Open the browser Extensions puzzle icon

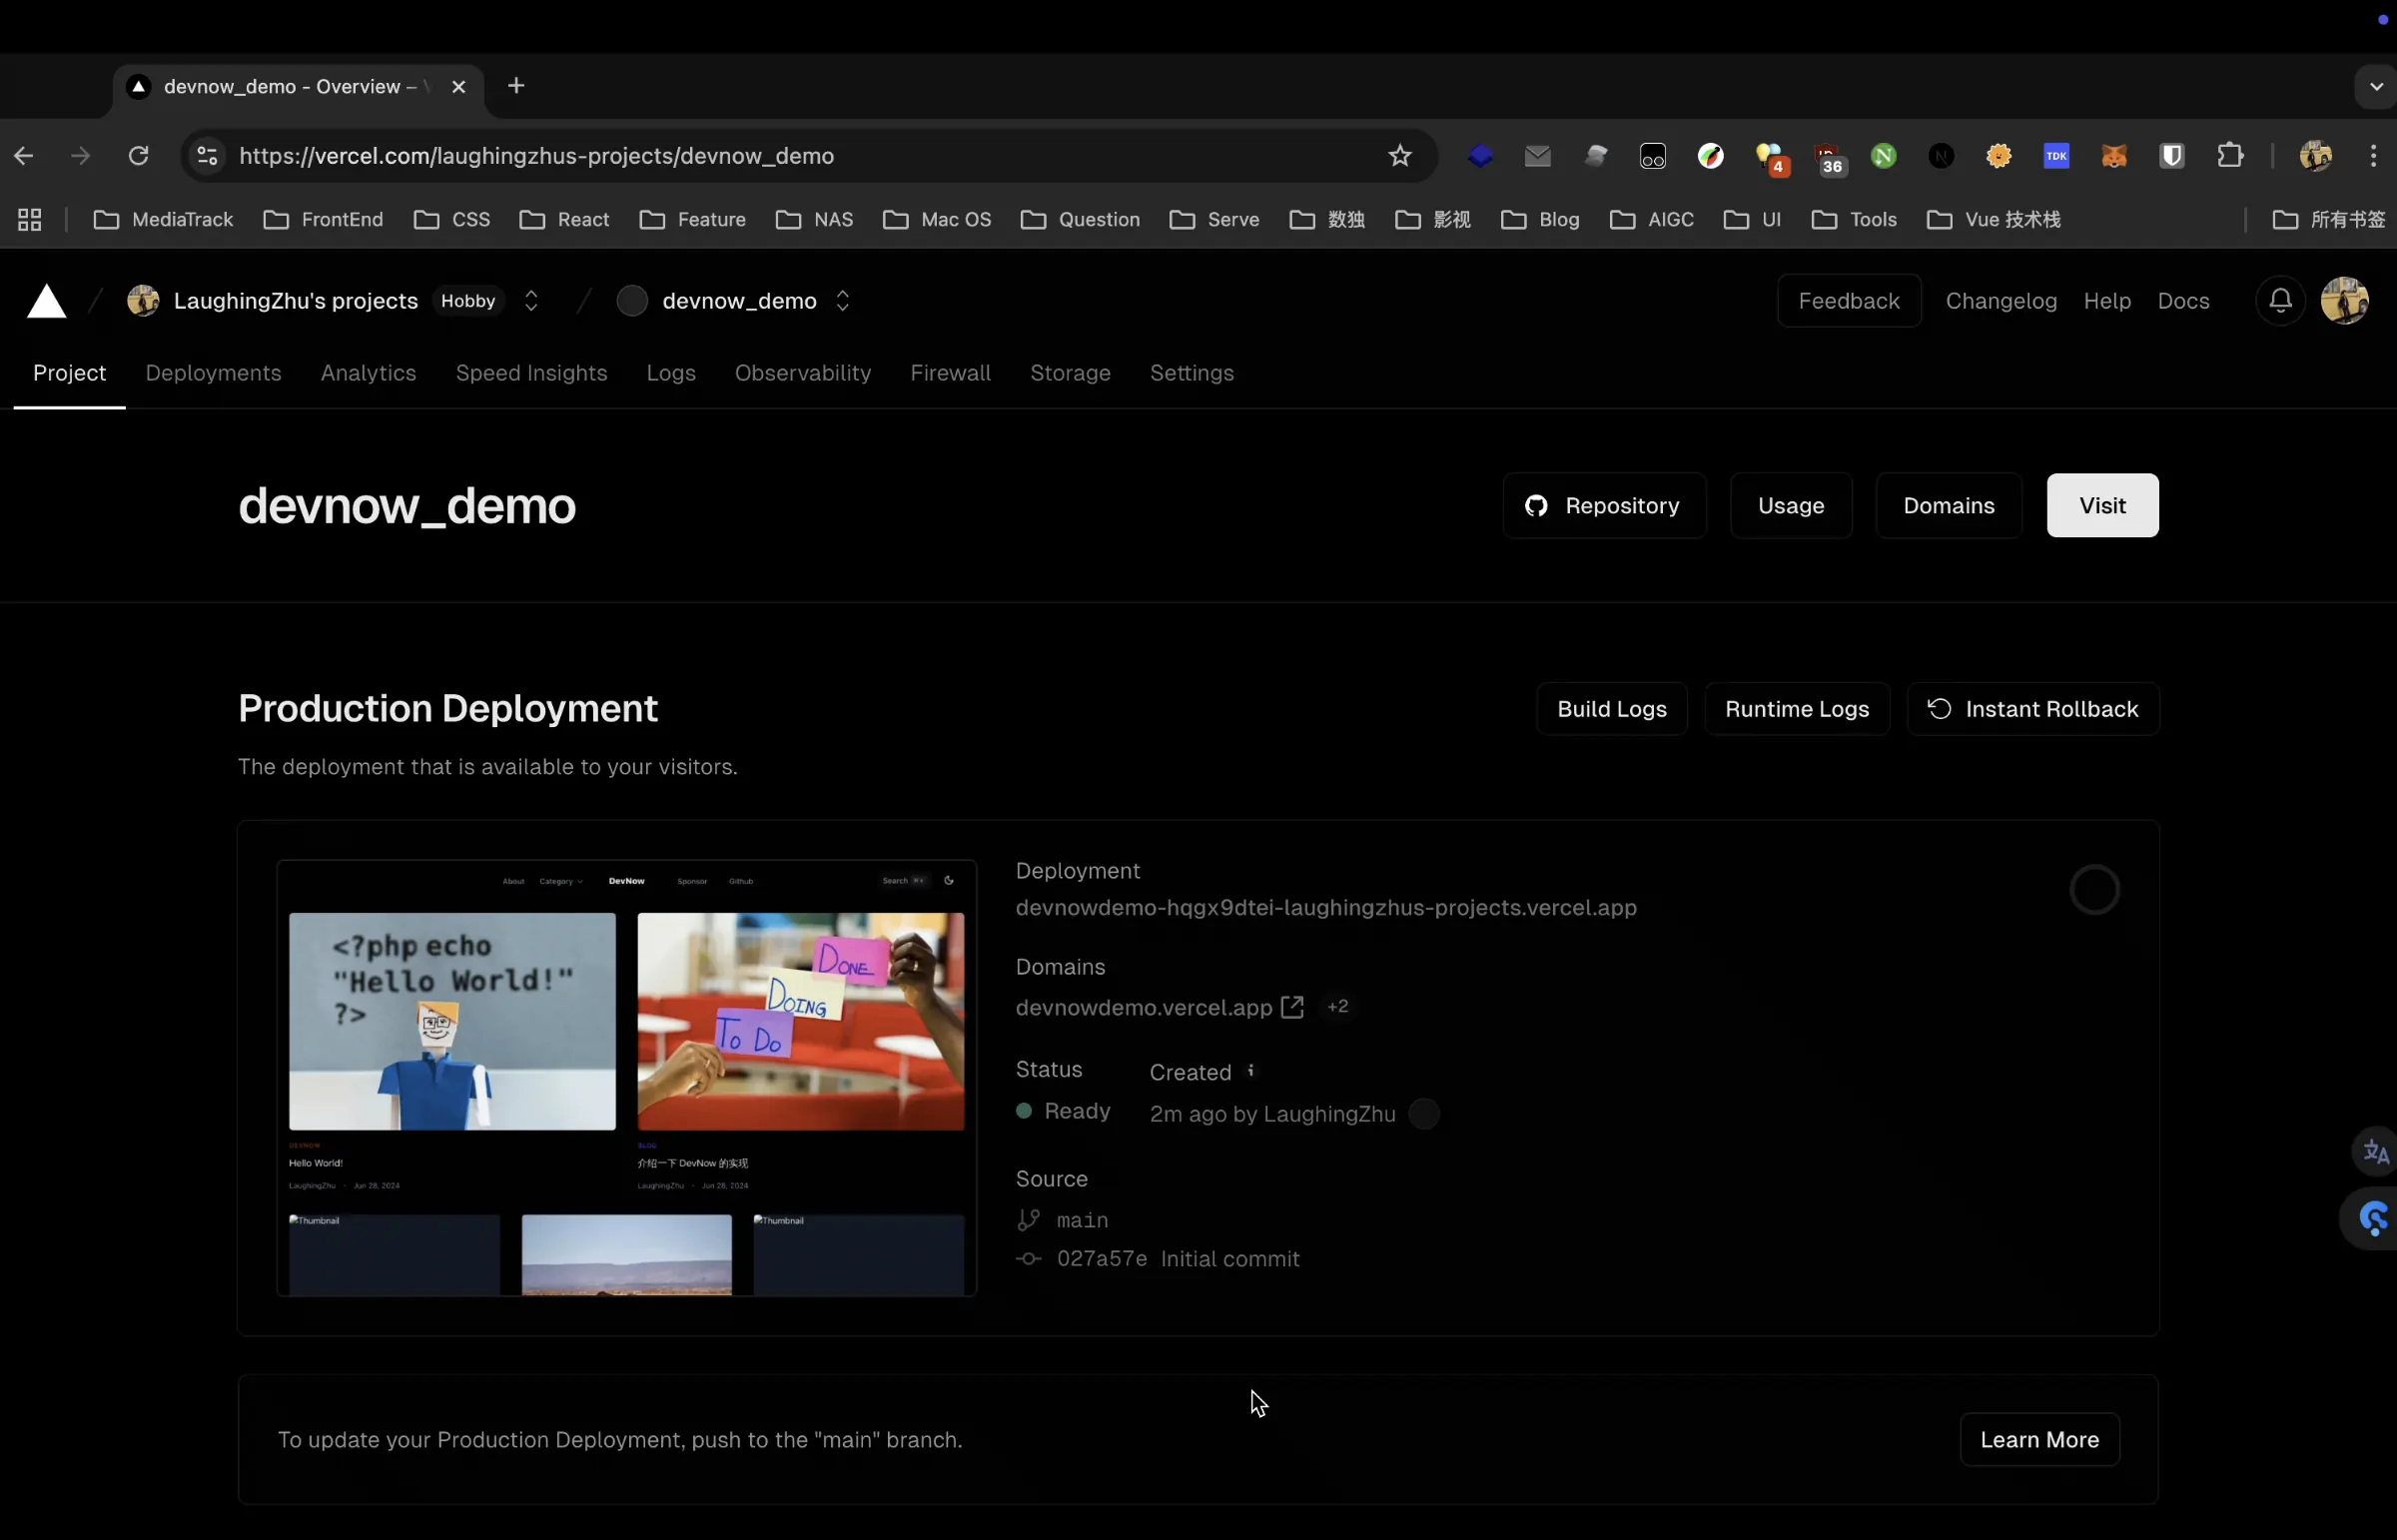point(2230,156)
